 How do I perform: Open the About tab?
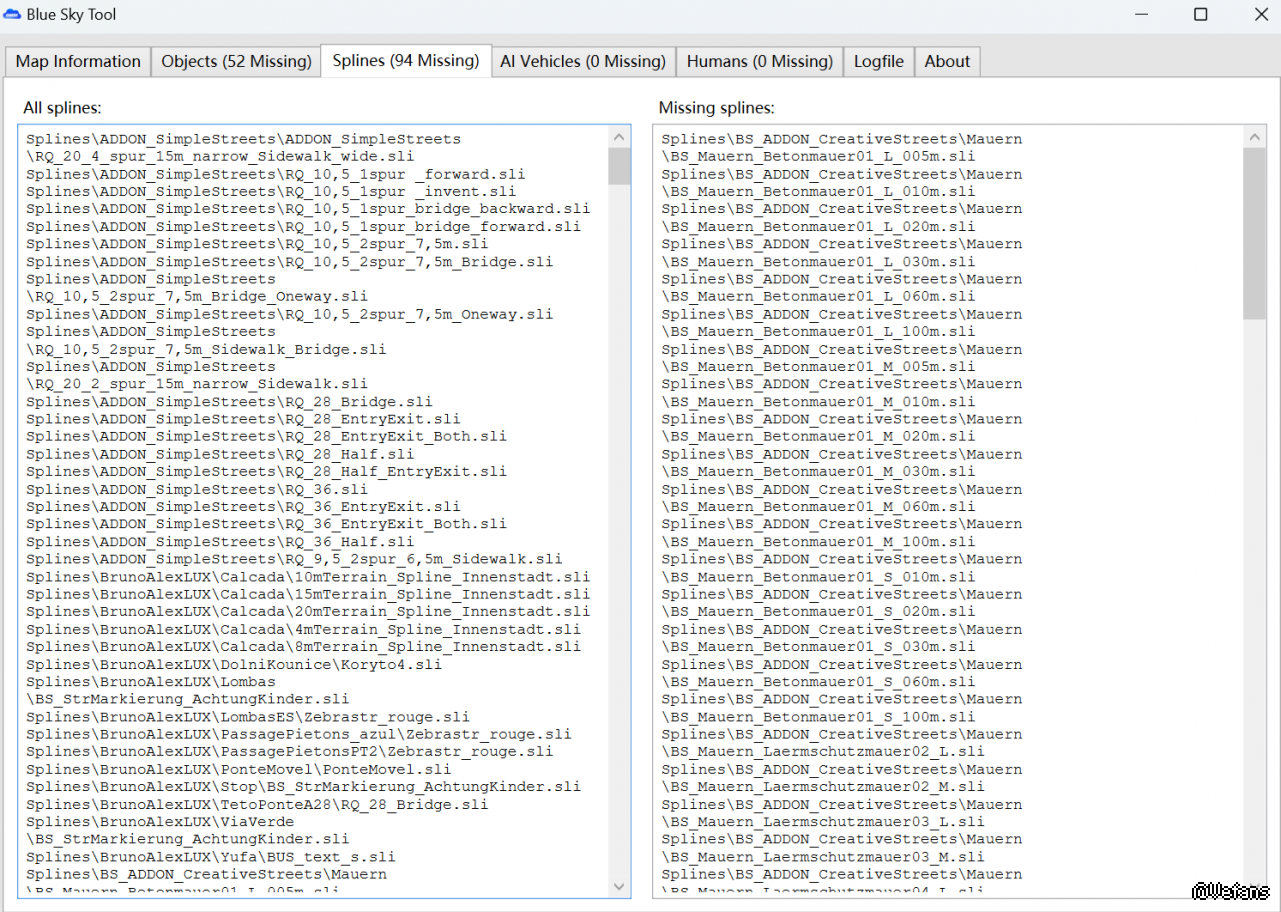coord(947,61)
